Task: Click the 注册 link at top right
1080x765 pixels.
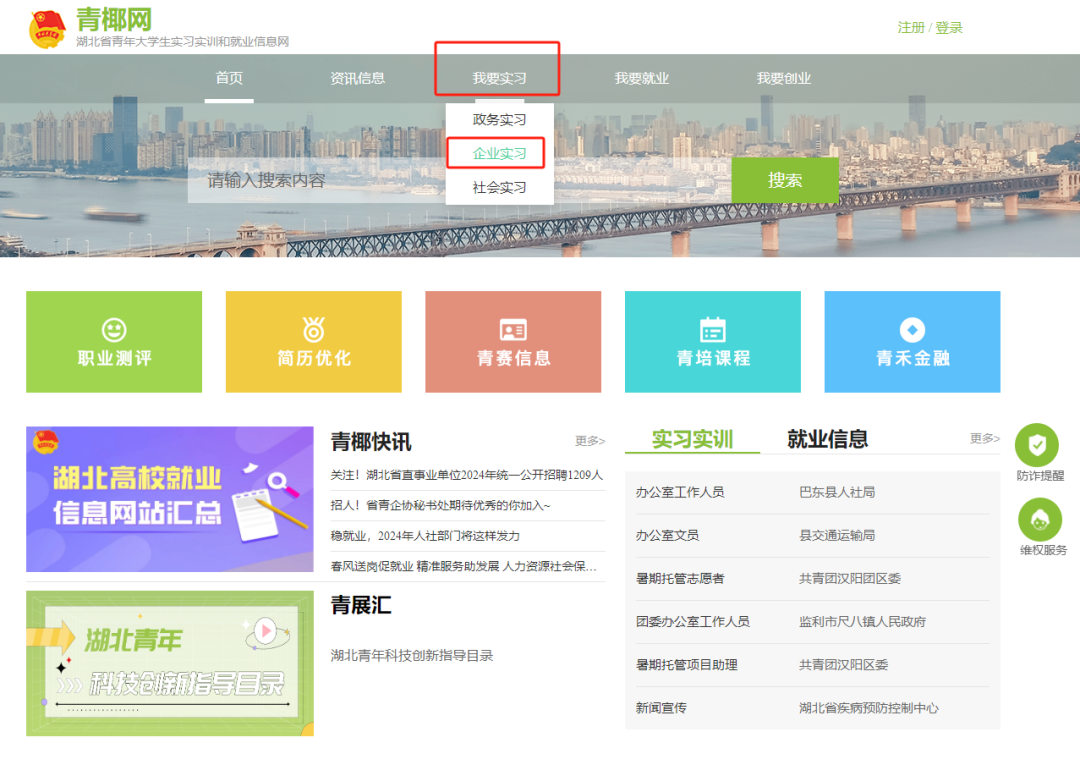Action: pos(910,28)
